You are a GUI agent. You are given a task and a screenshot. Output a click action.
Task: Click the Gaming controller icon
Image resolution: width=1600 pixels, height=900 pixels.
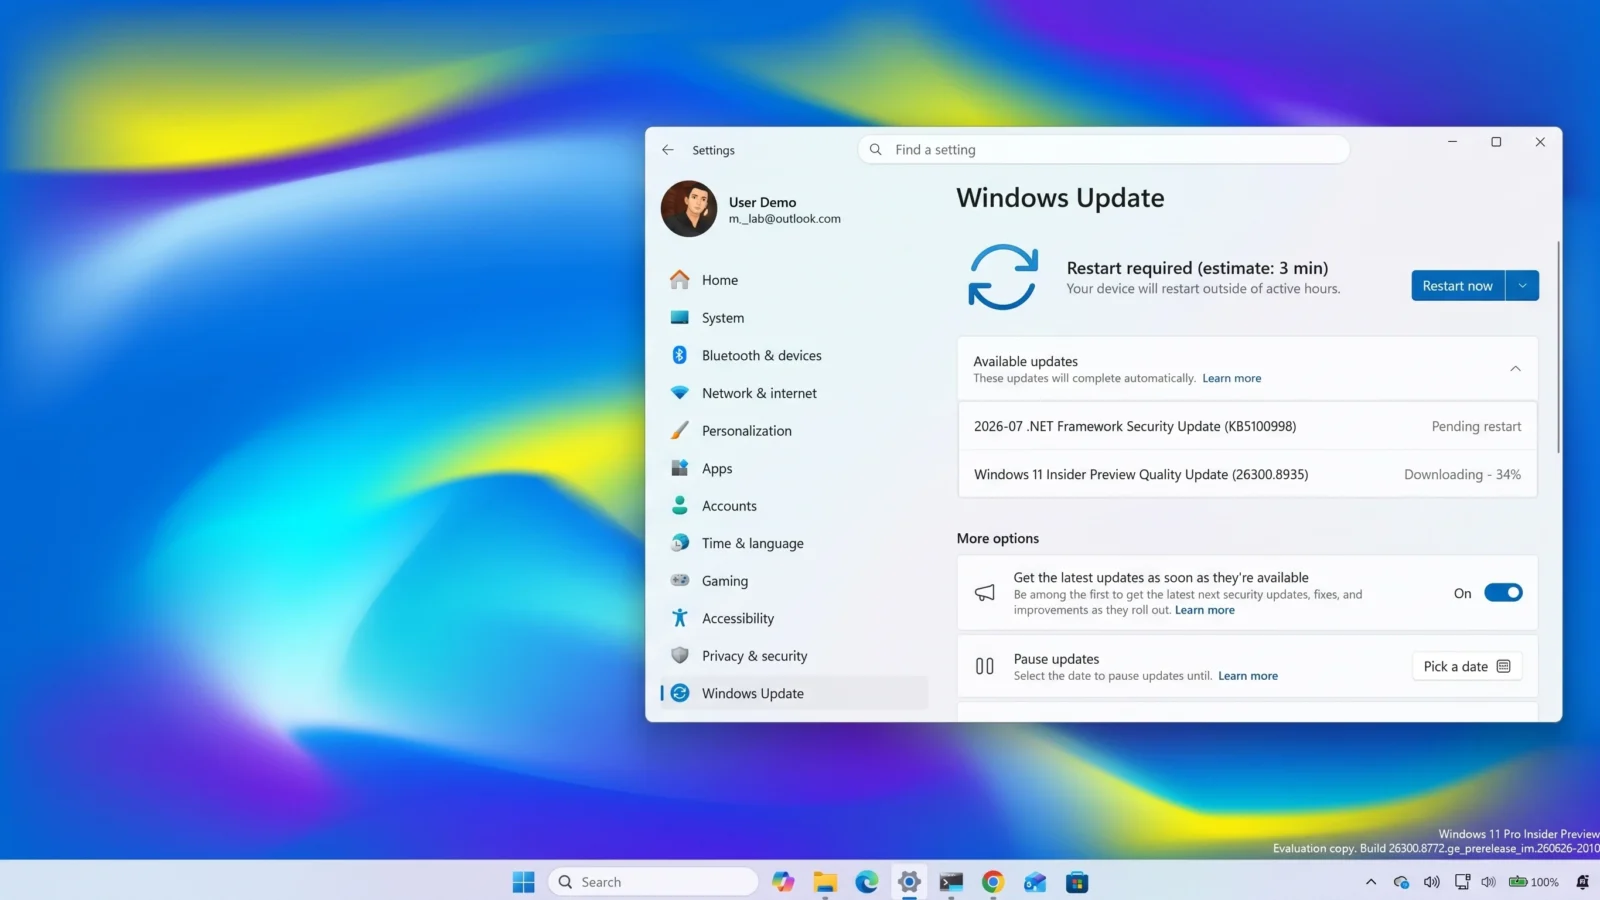point(680,580)
